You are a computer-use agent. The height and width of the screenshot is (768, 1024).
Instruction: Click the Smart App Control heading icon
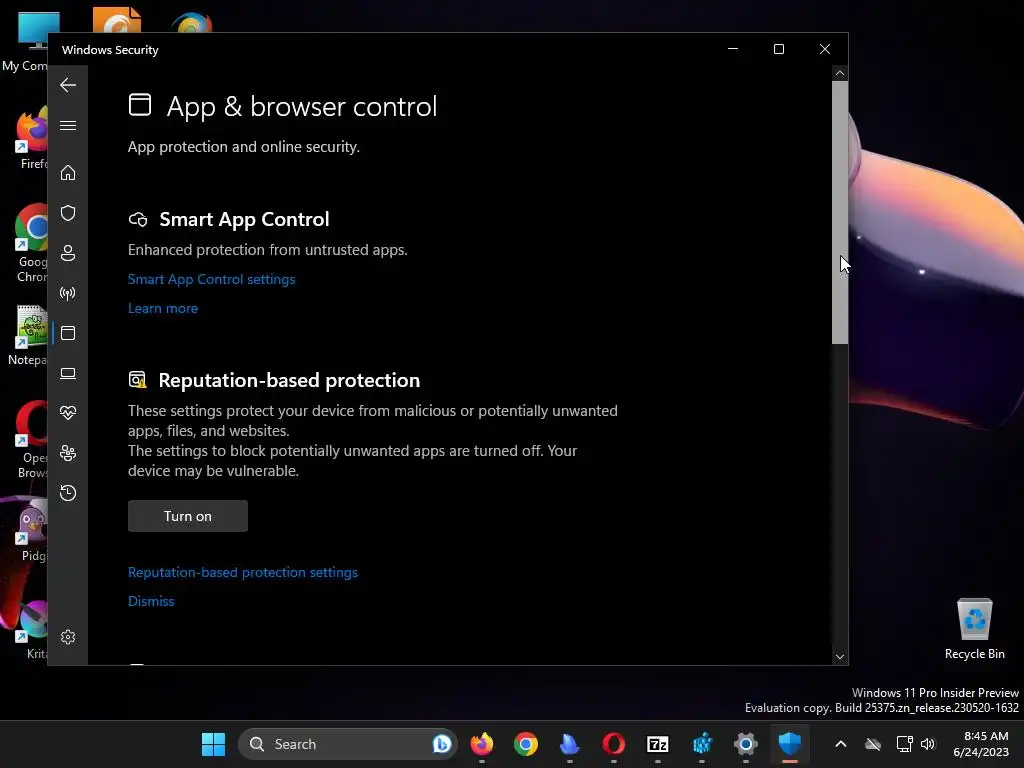[x=138, y=219]
